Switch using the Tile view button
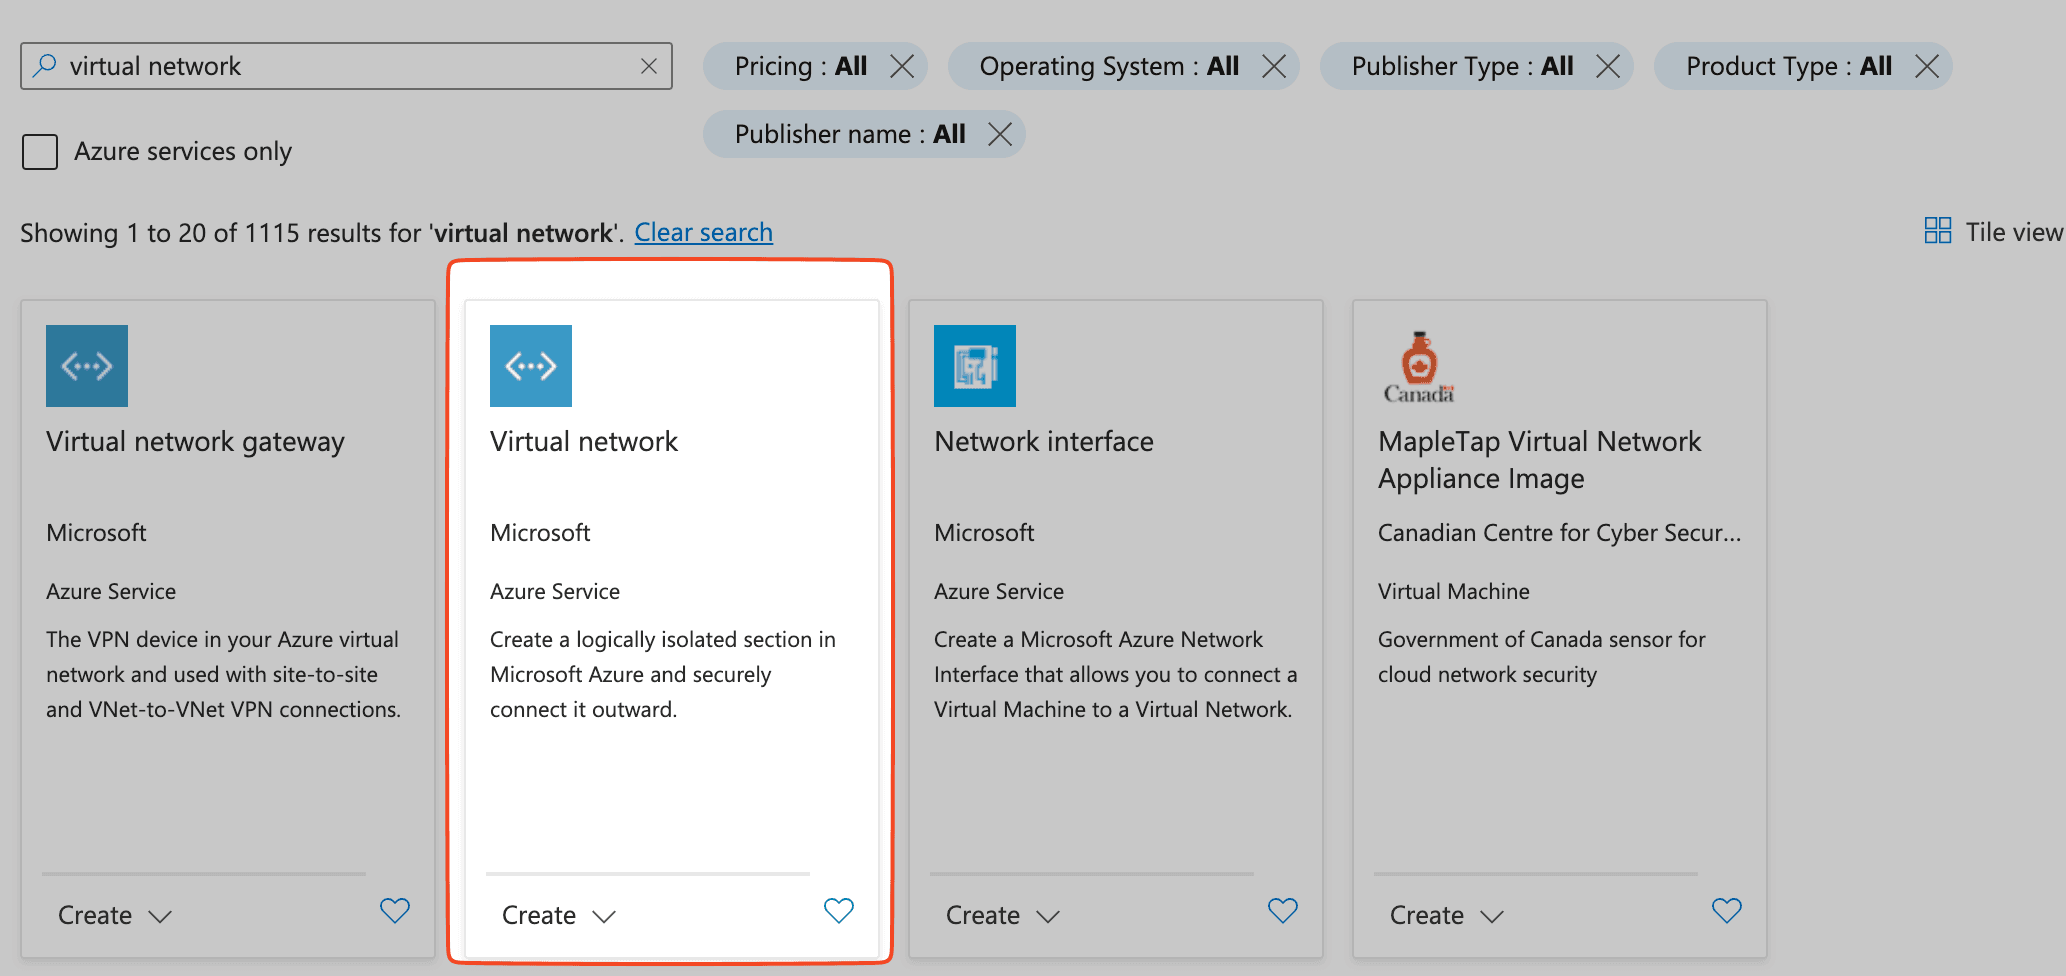The width and height of the screenshot is (2066, 976). 1994,232
